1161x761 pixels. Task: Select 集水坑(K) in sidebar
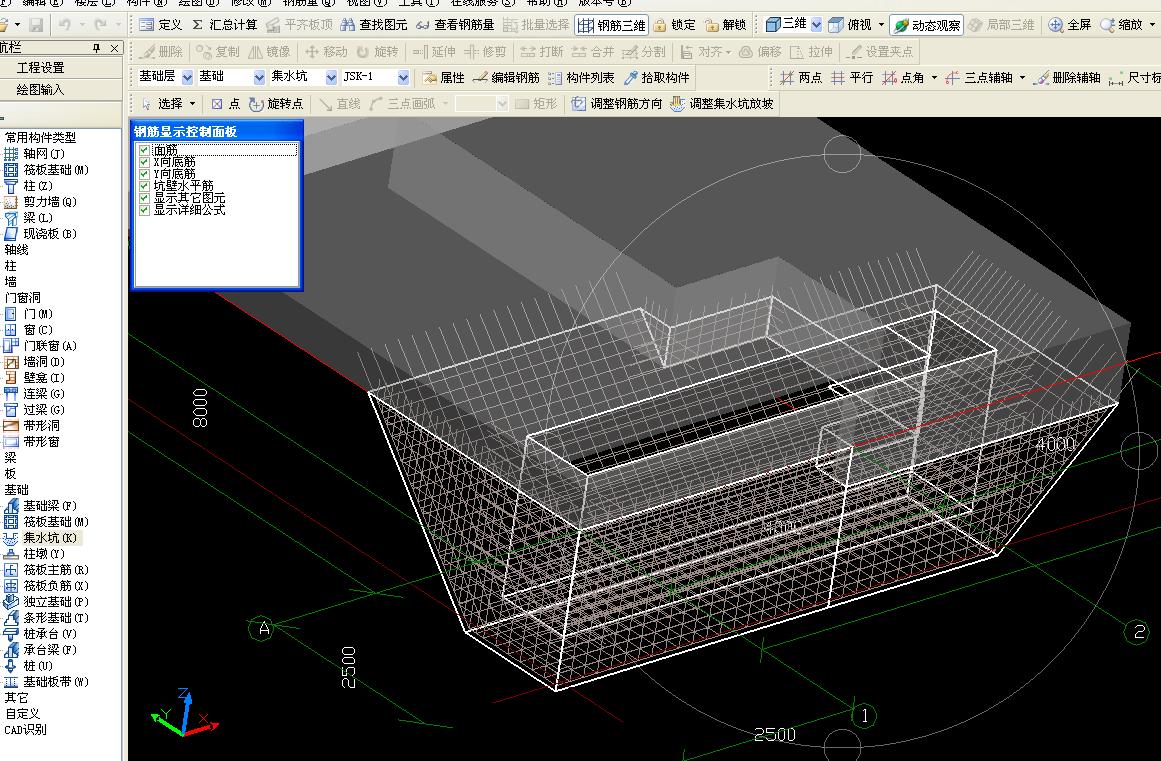(x=41, y=538)
